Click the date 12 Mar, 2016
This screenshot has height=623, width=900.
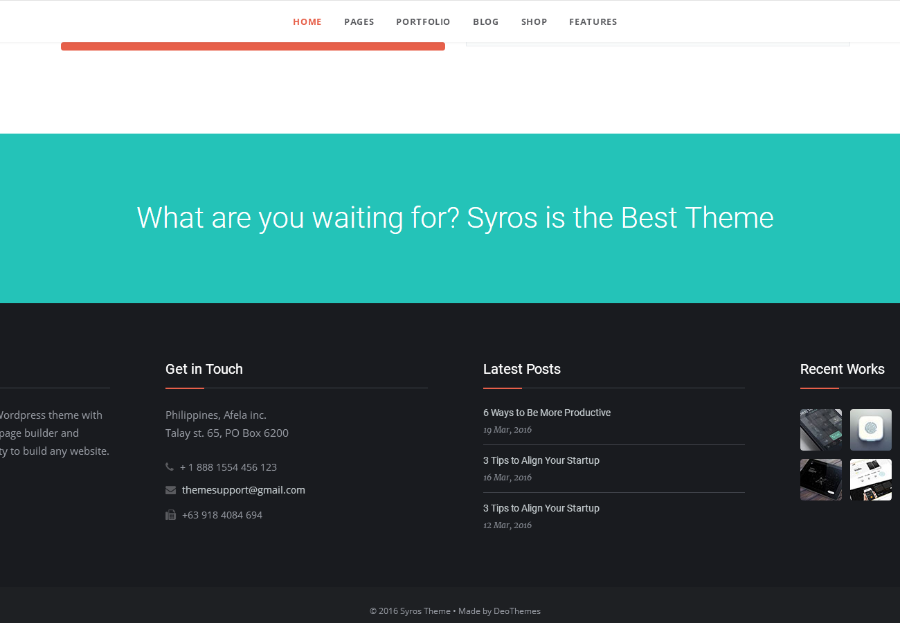tap(507, 525)
